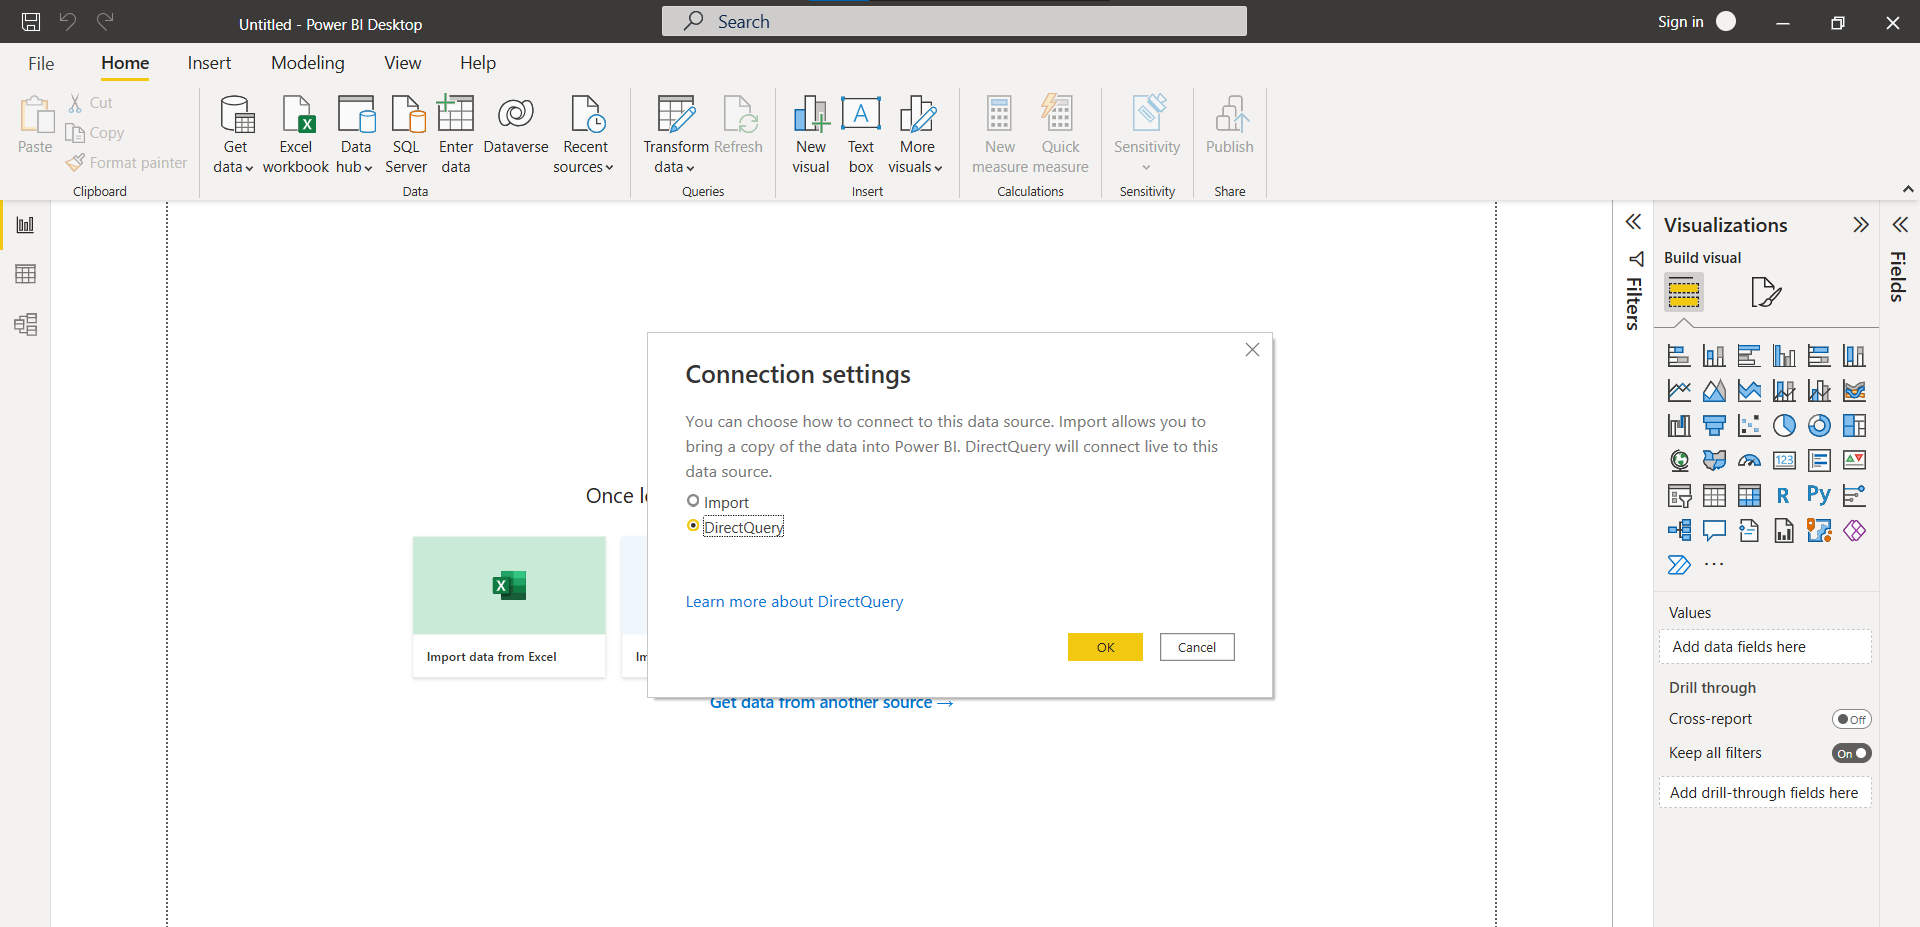Click Get data from another source link

click(x=832, y=703)
